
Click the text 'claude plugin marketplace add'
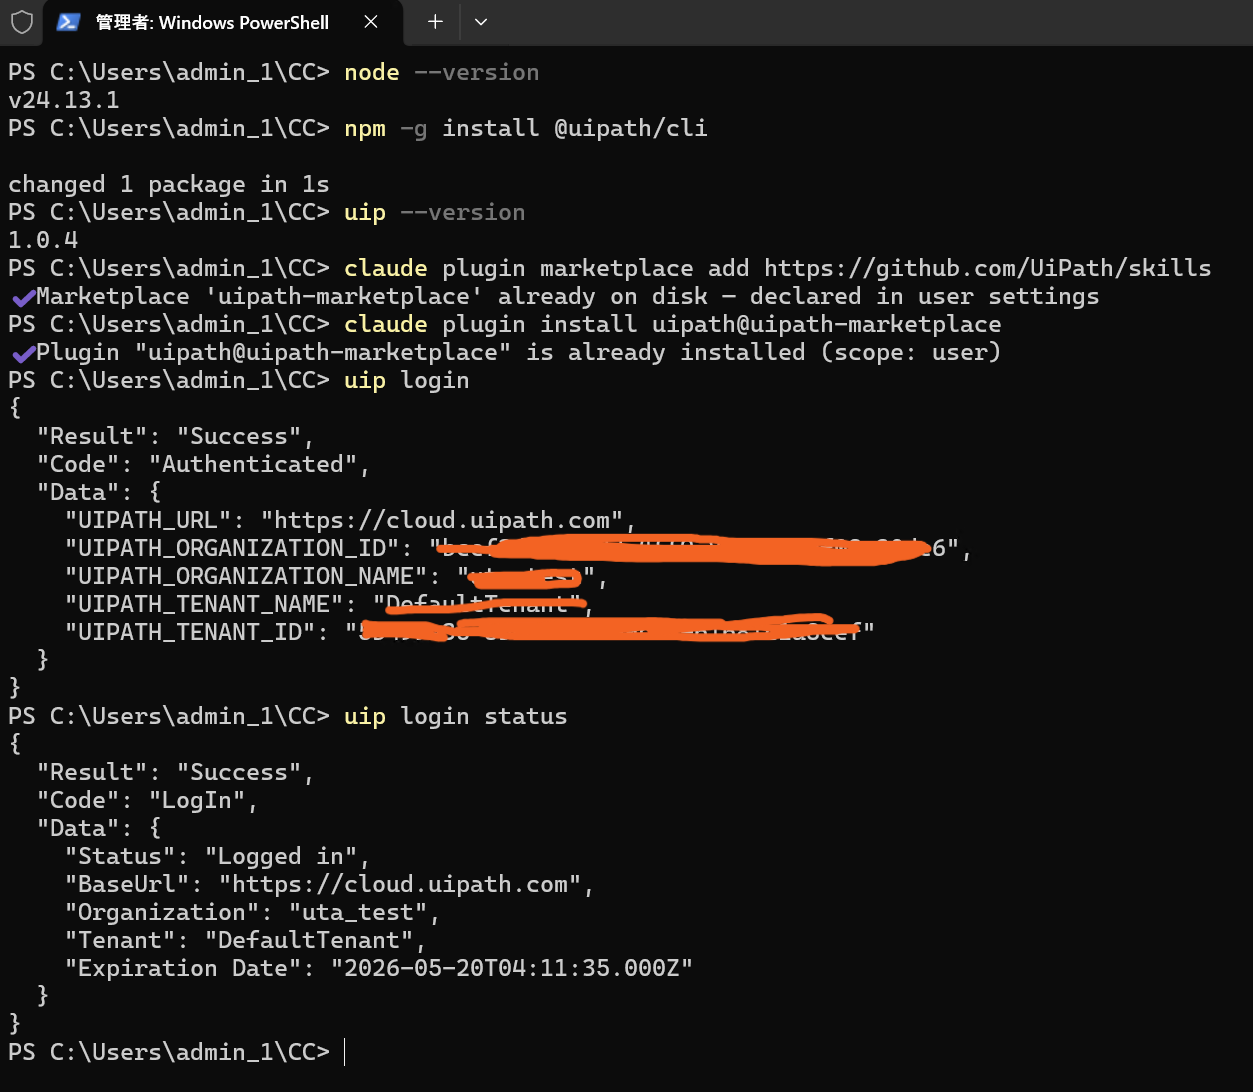tap(546, 268)
